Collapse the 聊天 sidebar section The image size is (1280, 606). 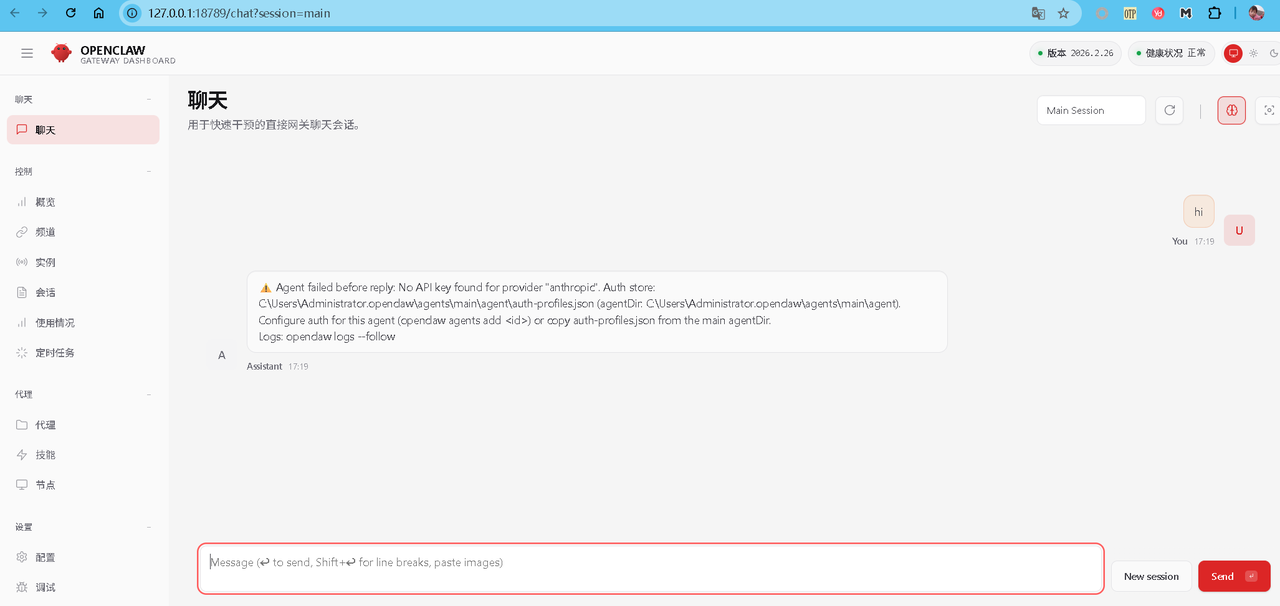tap(83, 99)
